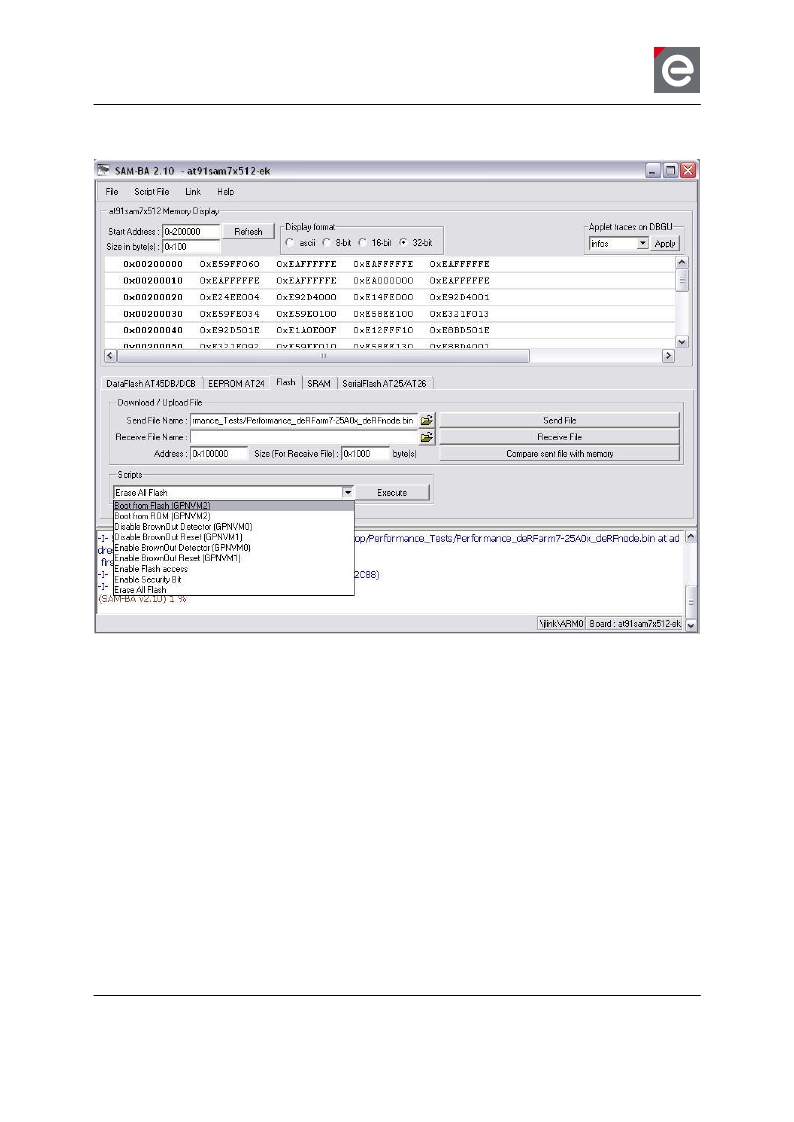The image size is (794, 1122).
Task: Click the Size in byte(s) field
Action: [x=192, y=247]
